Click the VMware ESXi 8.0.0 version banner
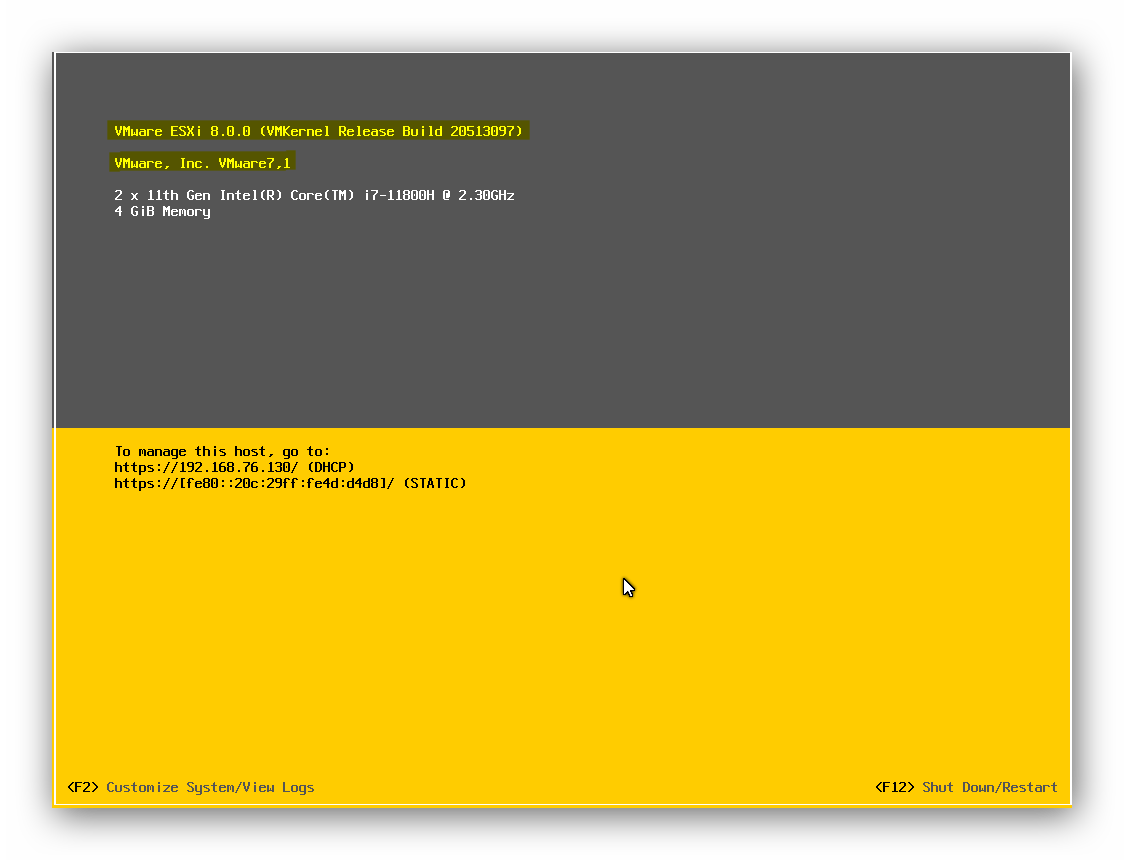1124x860 pixels. [318, 130]
